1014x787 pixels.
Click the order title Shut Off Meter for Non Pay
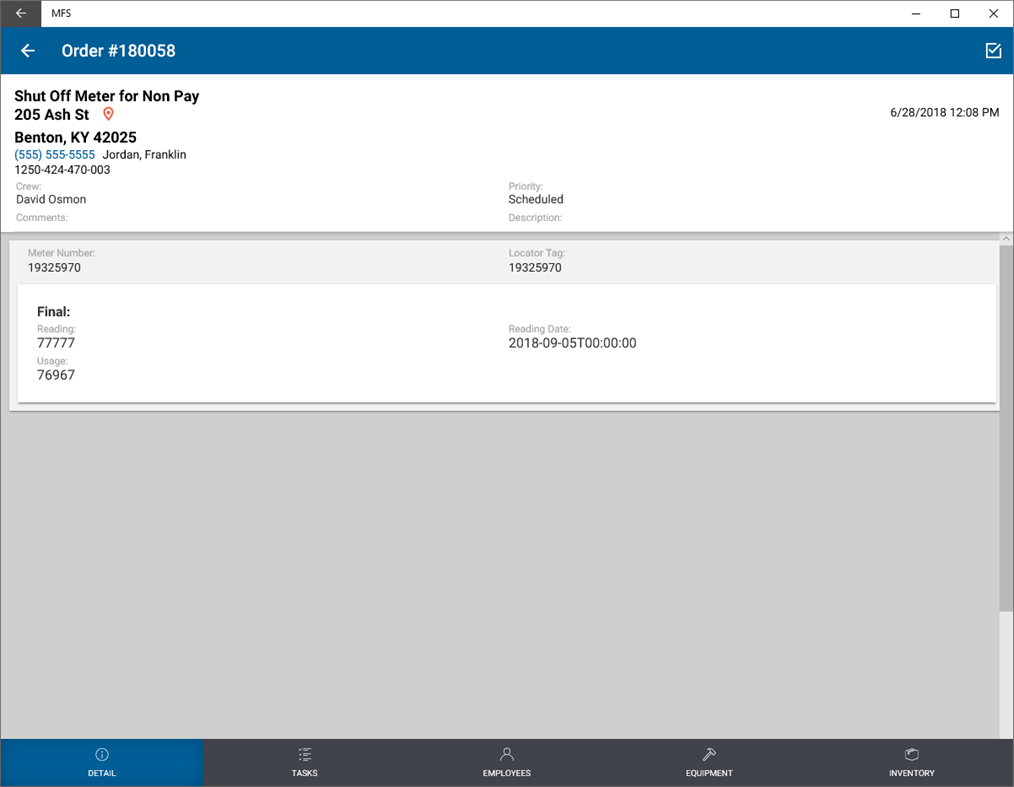107,96
